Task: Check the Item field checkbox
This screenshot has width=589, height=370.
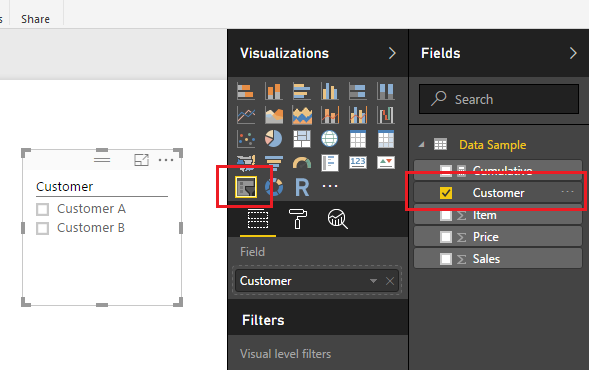Action: (446, 215)
